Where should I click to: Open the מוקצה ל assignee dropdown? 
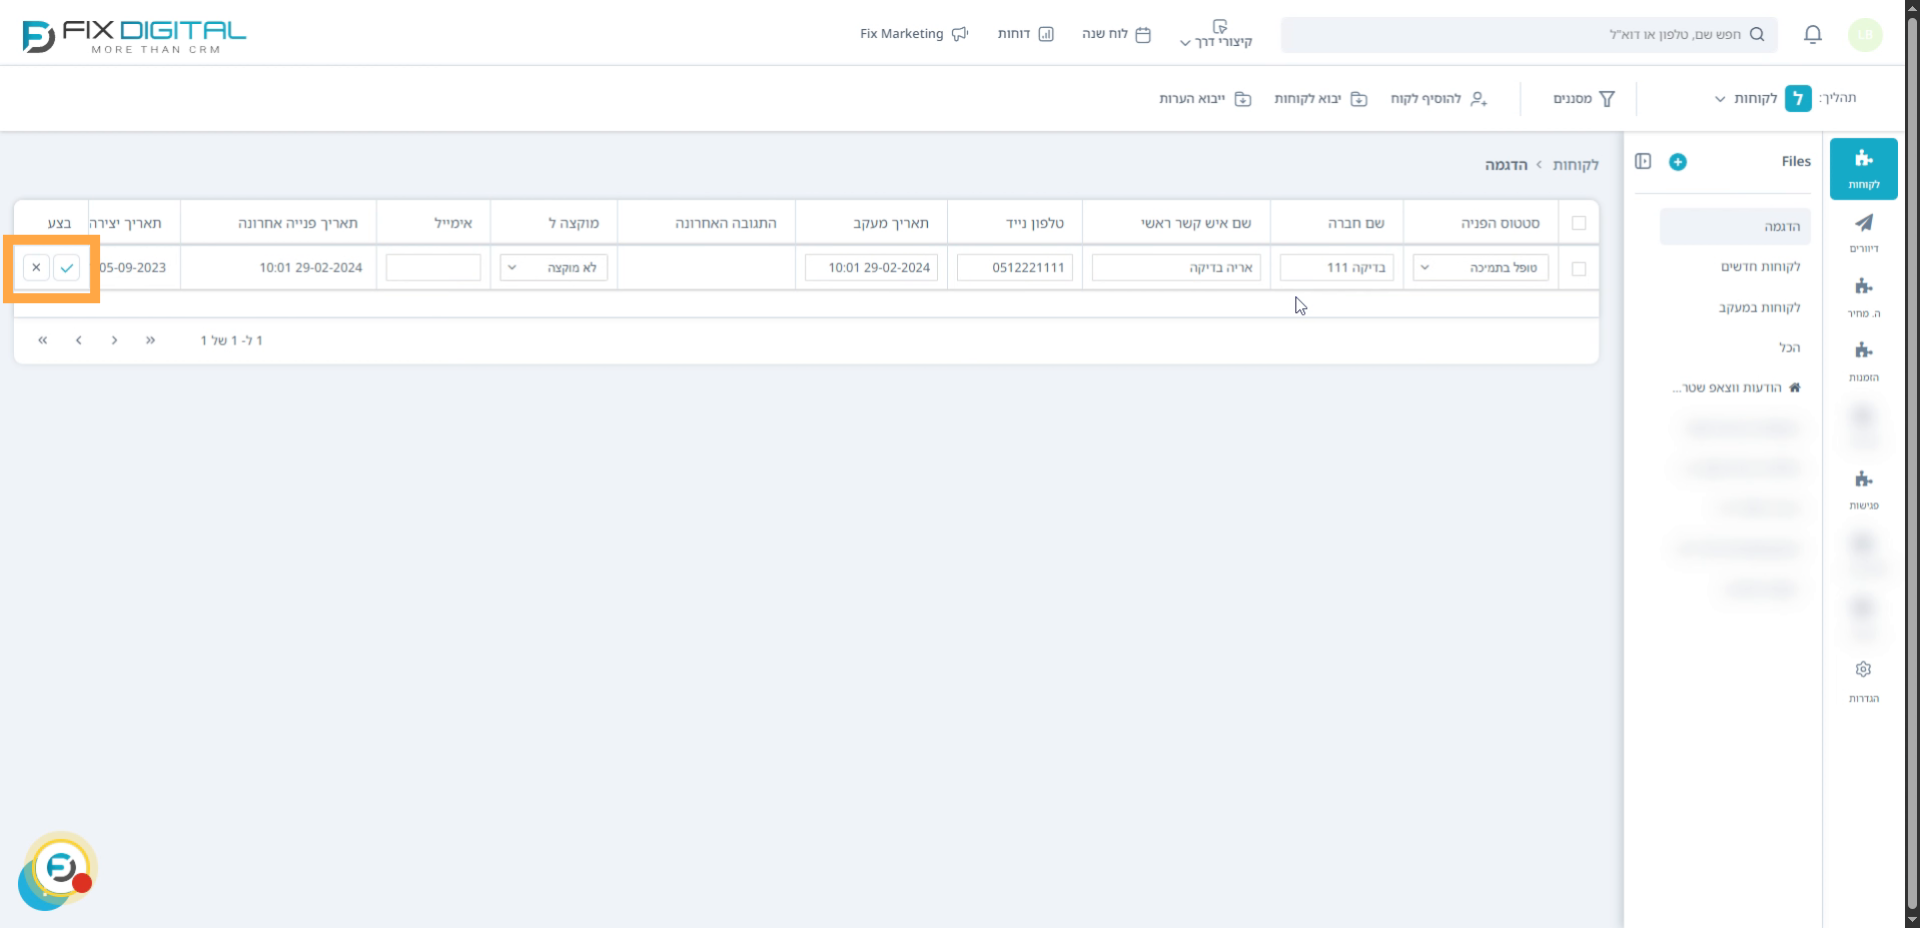coord(554,268)
